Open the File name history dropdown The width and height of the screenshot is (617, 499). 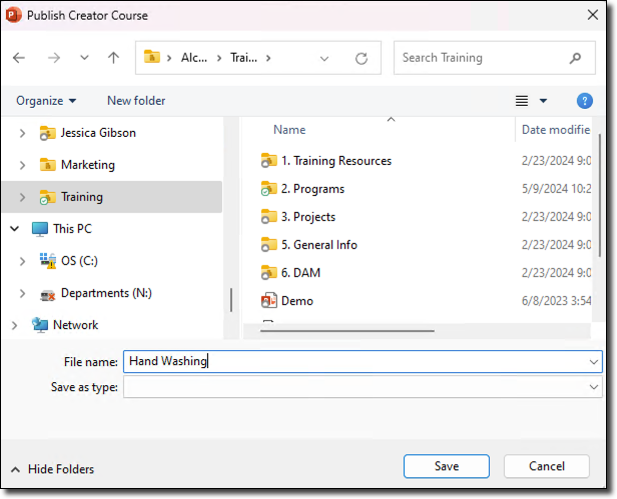pyautogui.click(x=594, y=362)
